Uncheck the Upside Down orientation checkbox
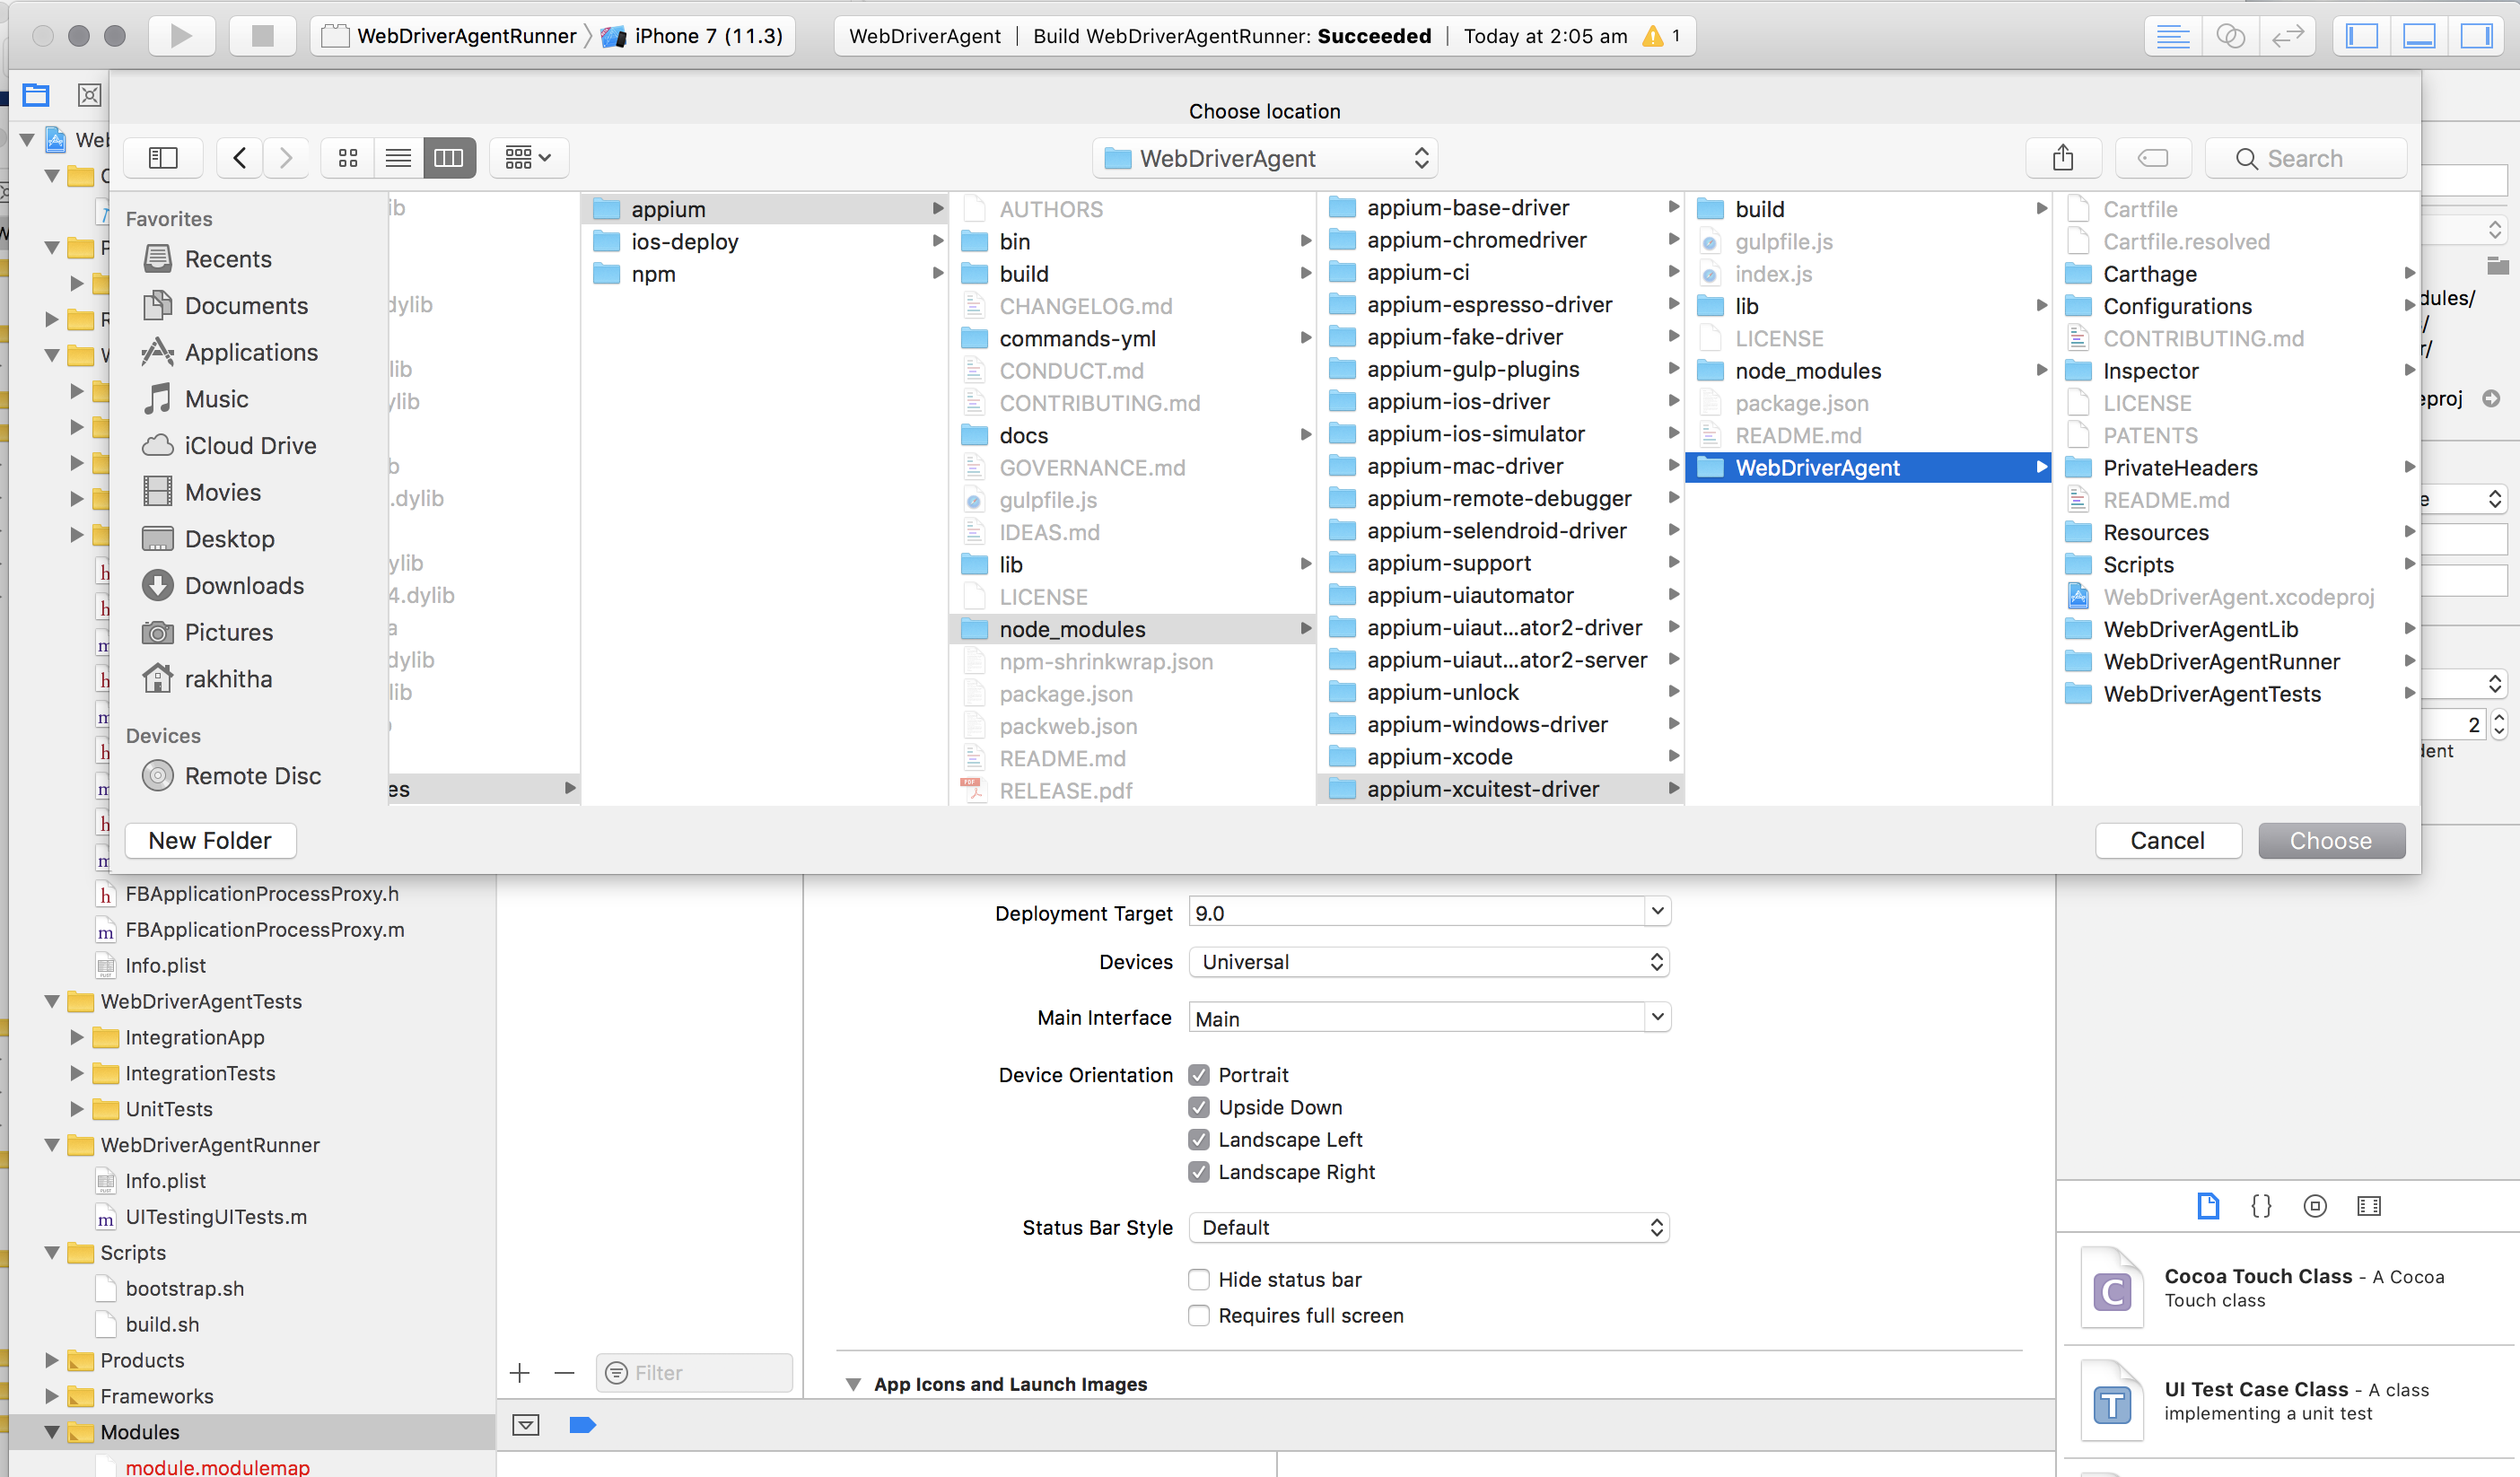Image resolution: width=2520 pixels, height=1477 pixels. (1199, 1107)
